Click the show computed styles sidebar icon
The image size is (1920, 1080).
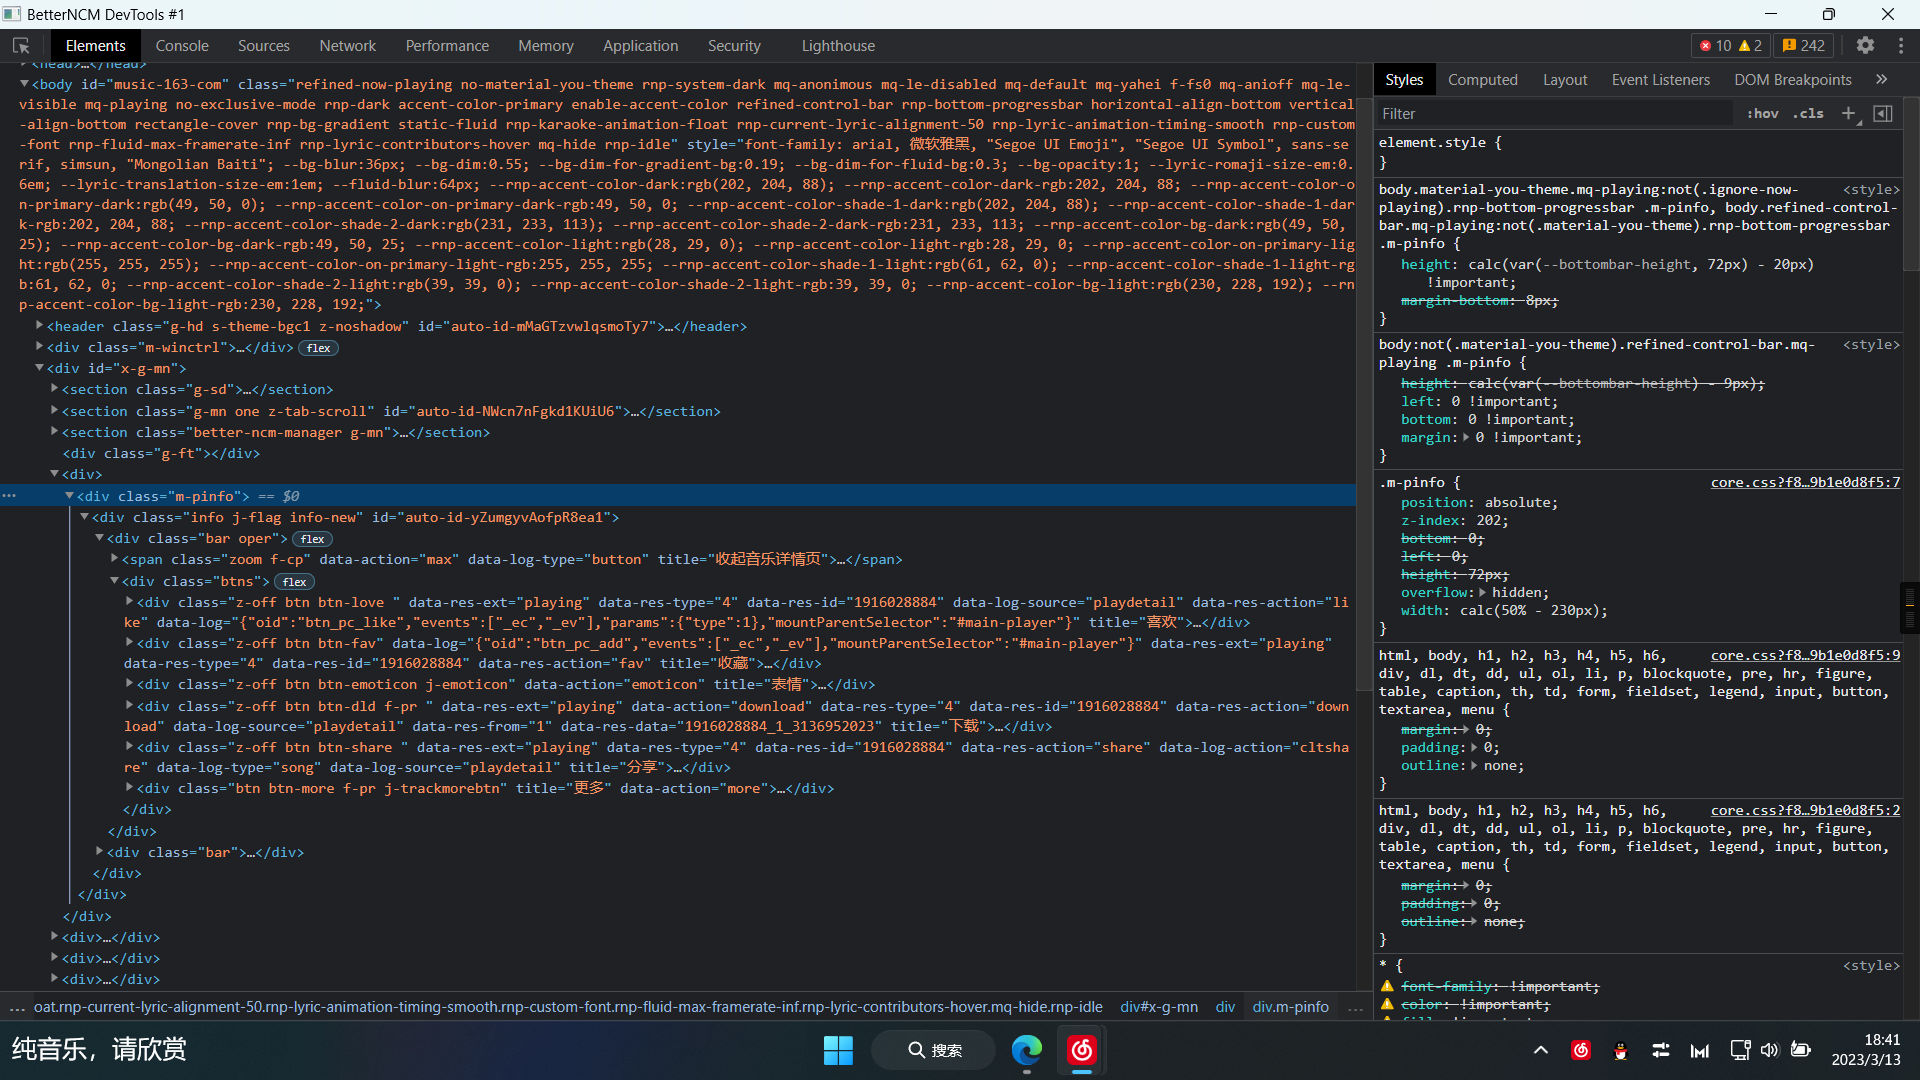point(1884,113)
